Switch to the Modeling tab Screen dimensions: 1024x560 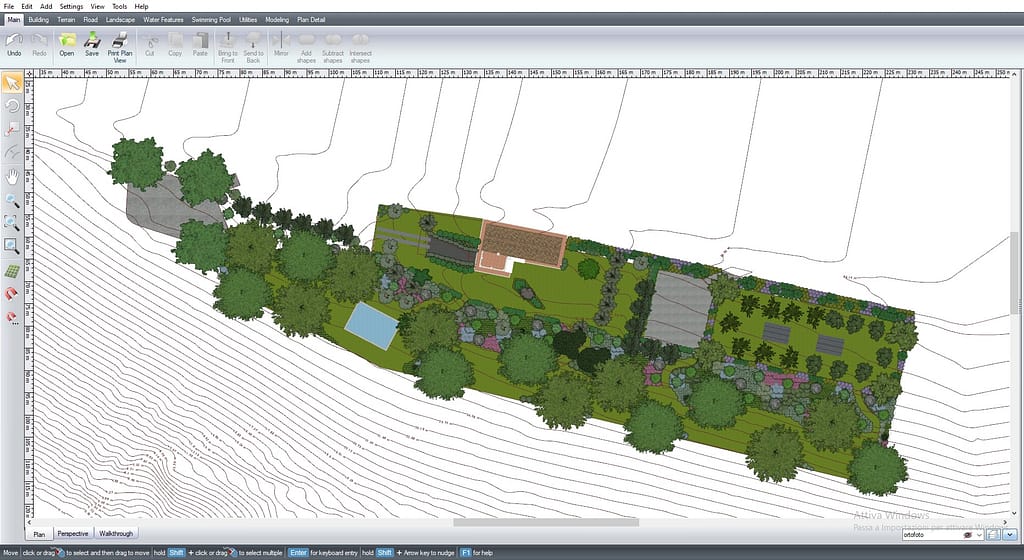pyautogui.click(x=277, y=20)
